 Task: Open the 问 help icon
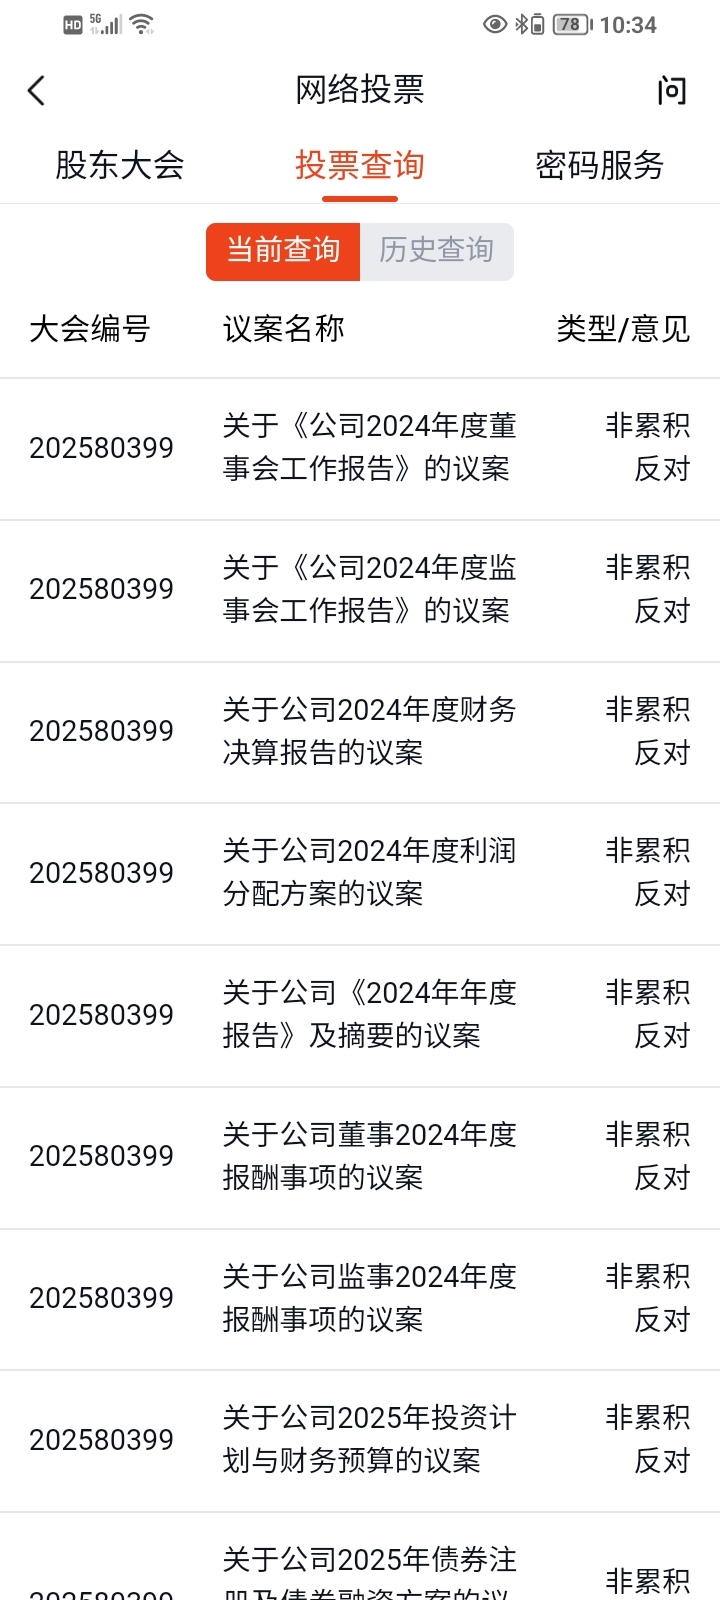tap(672, 91)
